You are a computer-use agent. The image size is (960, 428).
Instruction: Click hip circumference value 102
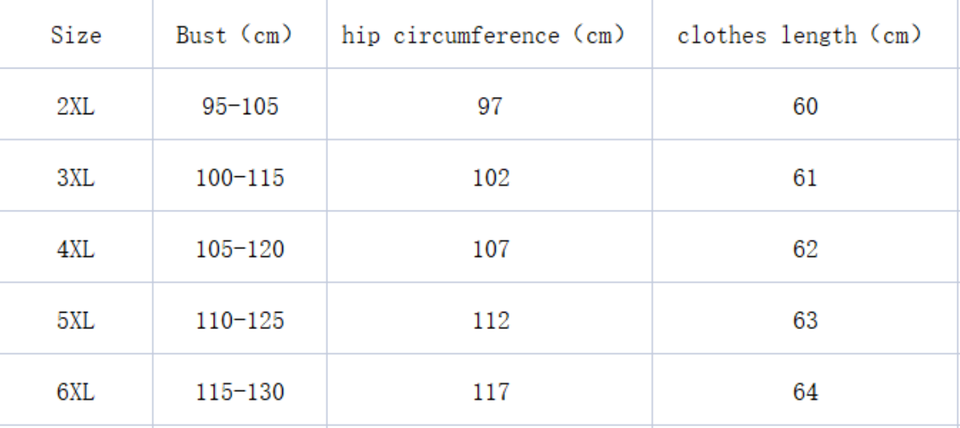(x=489, y=178)
